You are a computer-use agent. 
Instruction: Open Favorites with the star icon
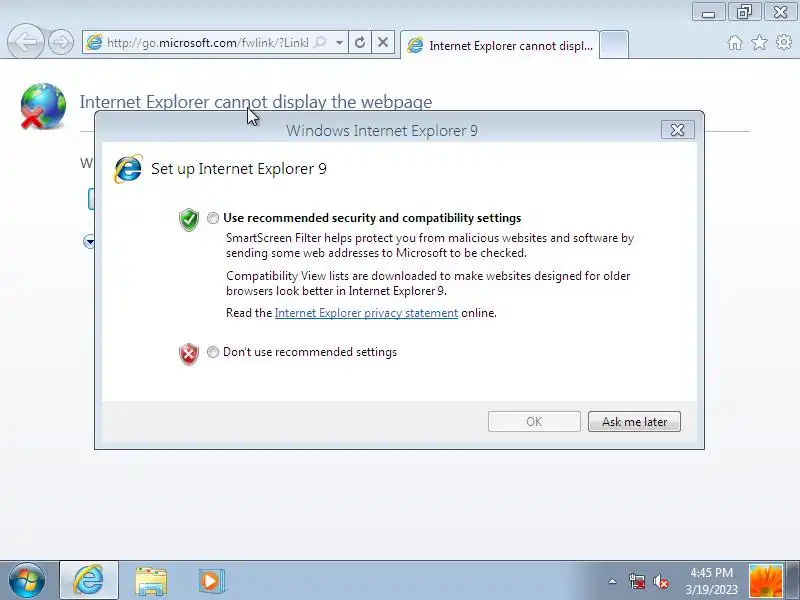[759, 42]
